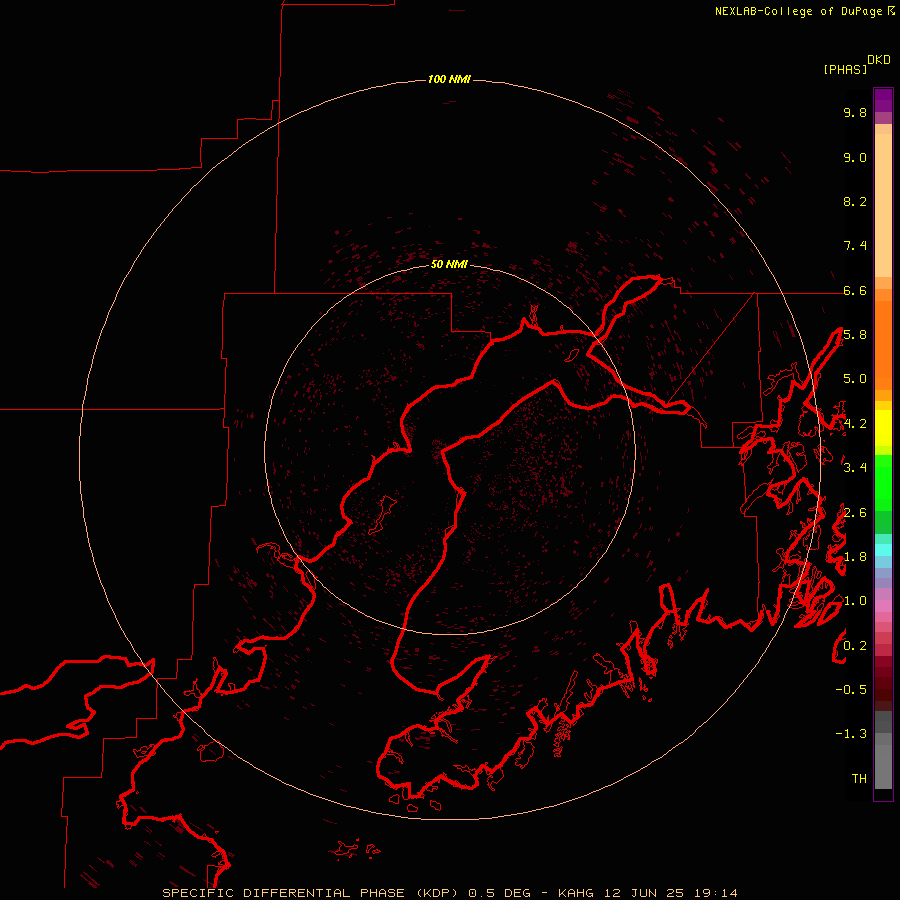900x900 pixels.
Task: Click the bright yellow color bar segment
Action: tap(883, 428)
